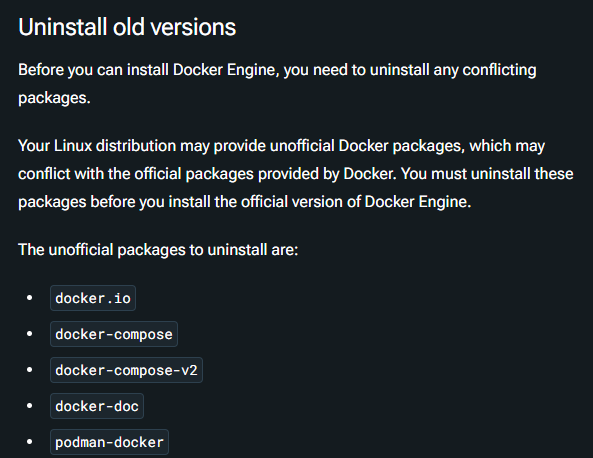Click the bullet beside docker-doc

[x=29, y=405]
